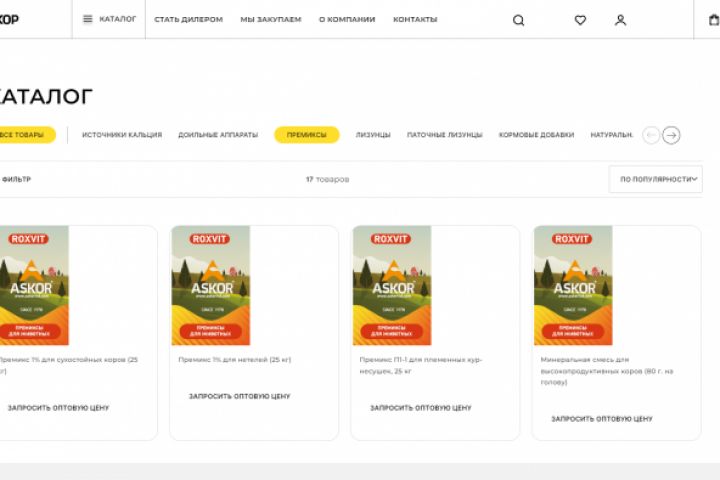Open the Каталог hamburger menu
Screen dimensions: 720x480
[x=109, y=19]
